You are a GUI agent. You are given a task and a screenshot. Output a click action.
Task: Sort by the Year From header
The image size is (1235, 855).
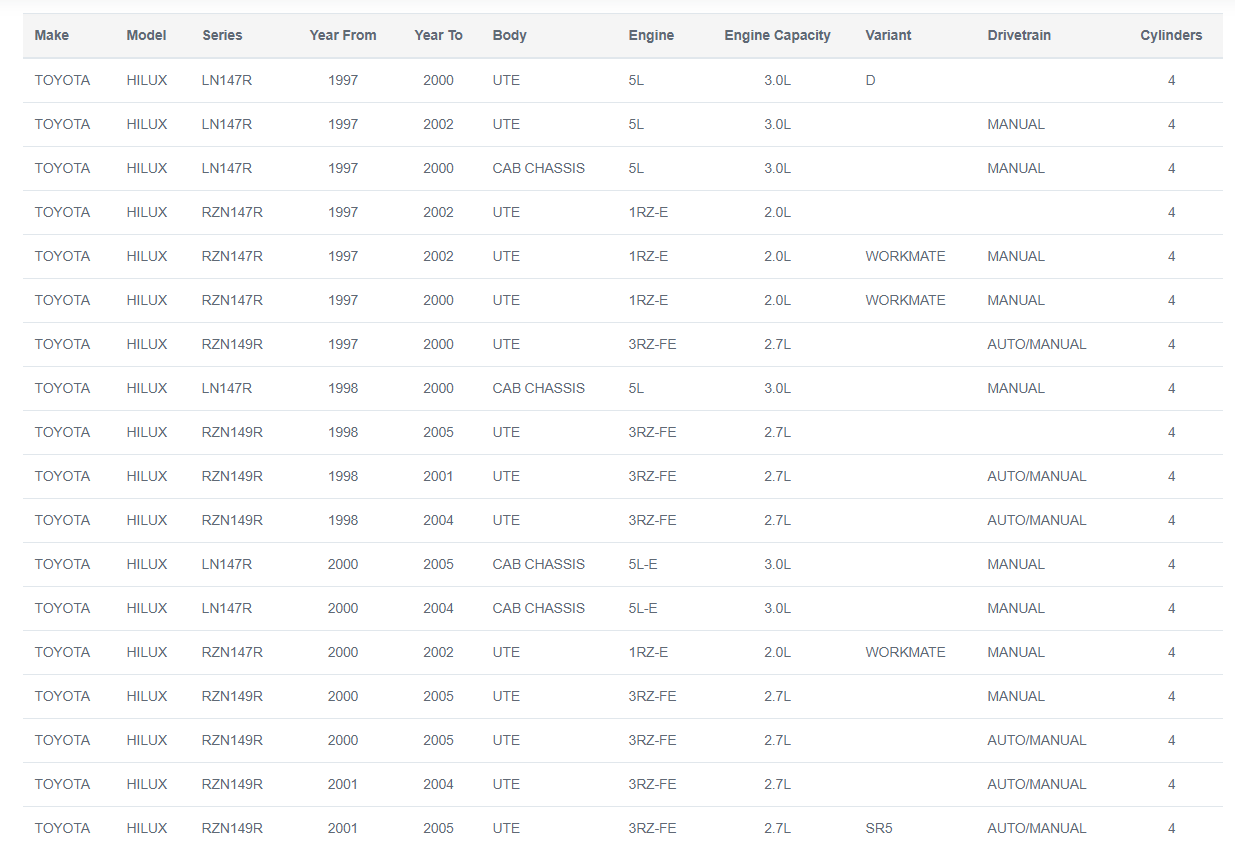pyautogui.click(x=343, y=35)
